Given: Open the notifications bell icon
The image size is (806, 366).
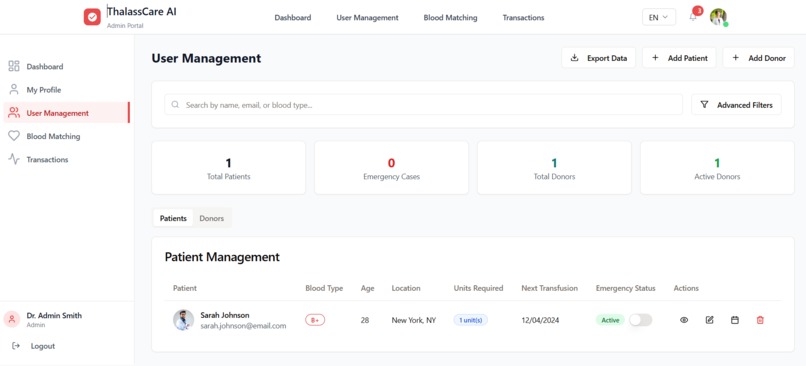Looking at the screenshot, I should pos(693,17).
